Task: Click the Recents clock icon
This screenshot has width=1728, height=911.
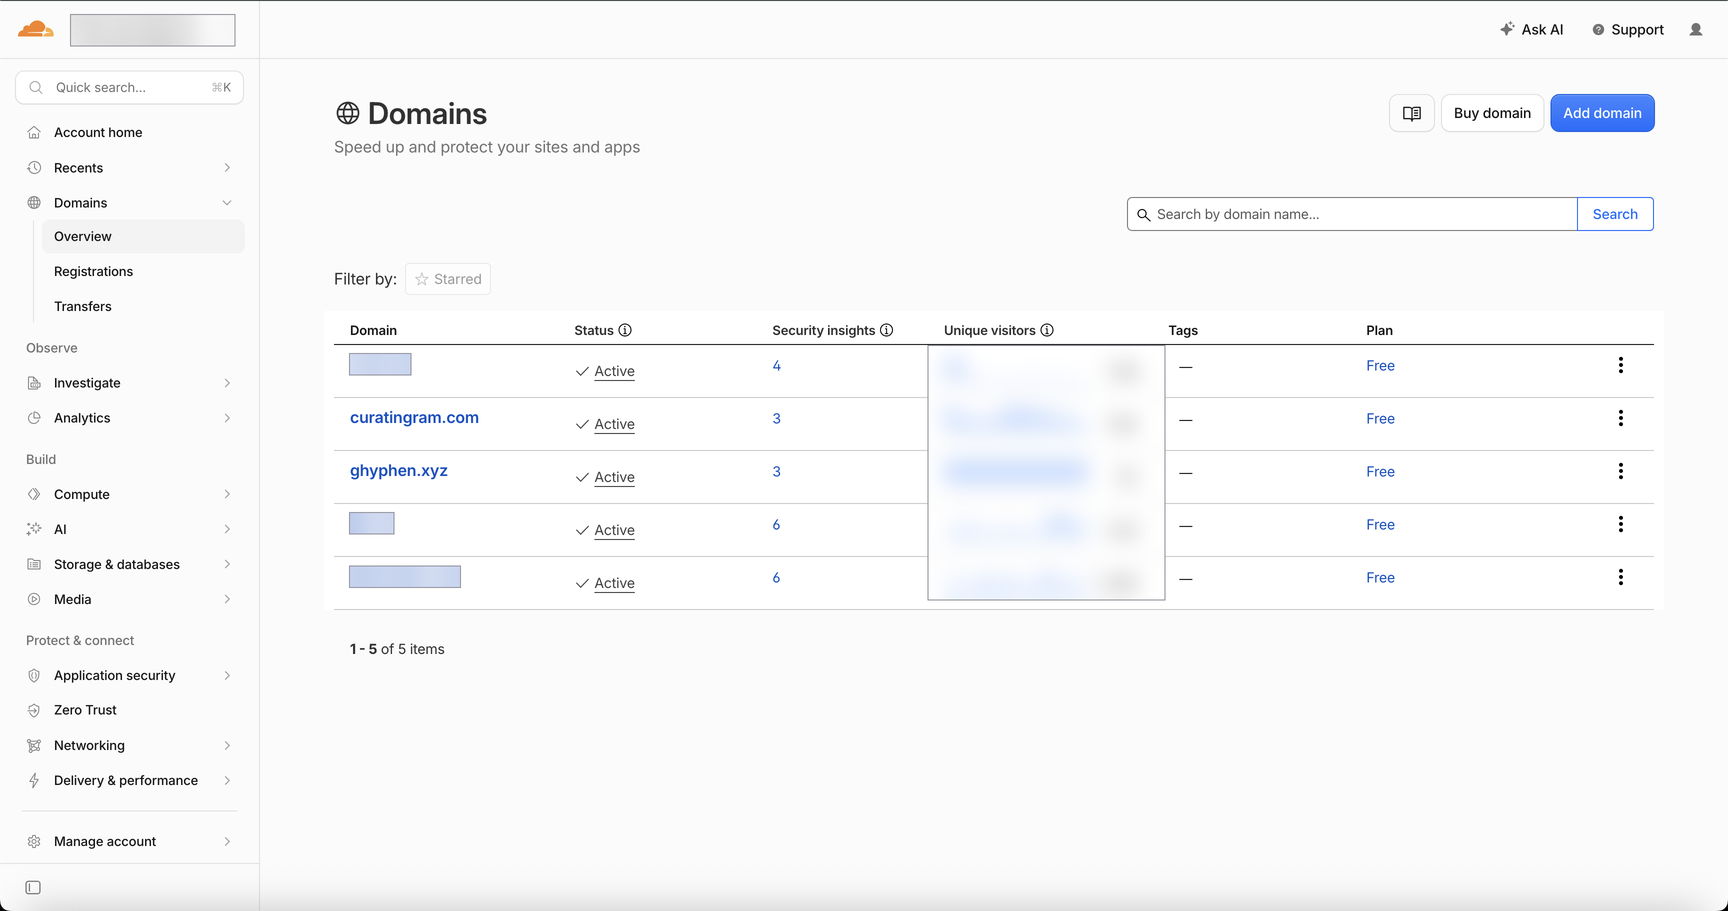Action: point(34,168)
